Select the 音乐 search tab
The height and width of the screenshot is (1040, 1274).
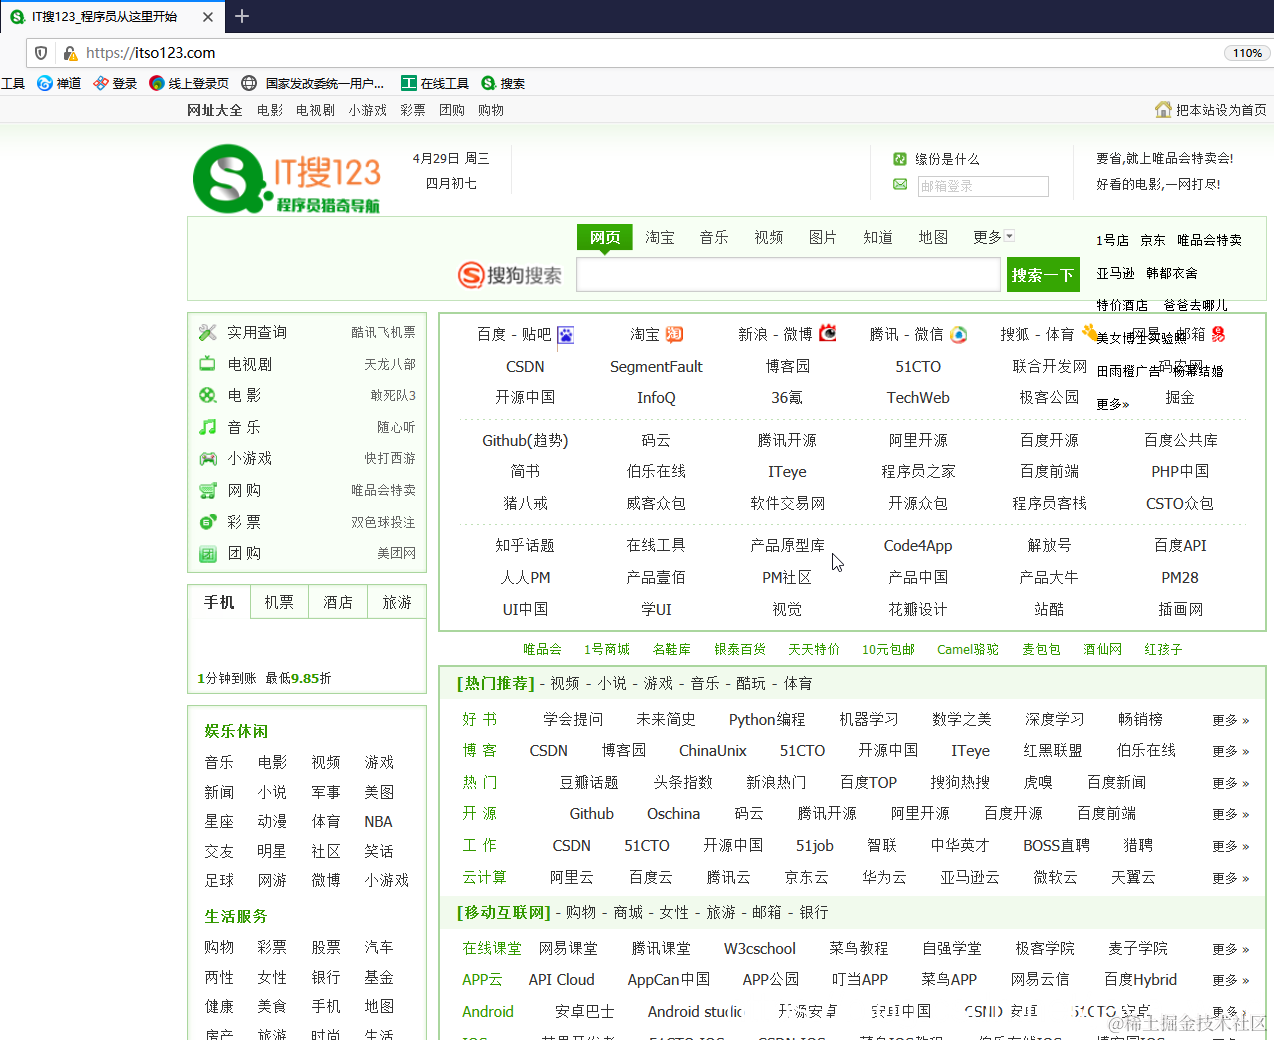click(714, 237)
